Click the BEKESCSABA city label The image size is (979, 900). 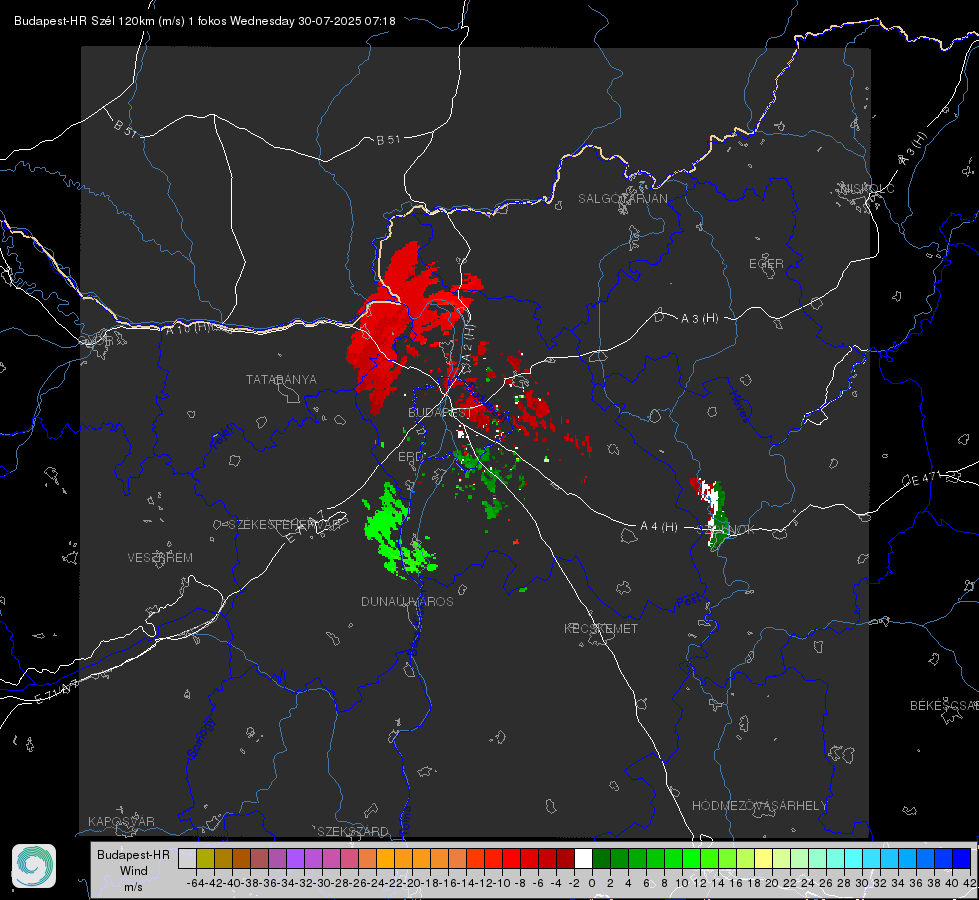pyautogui.click(x=944, y=705)
